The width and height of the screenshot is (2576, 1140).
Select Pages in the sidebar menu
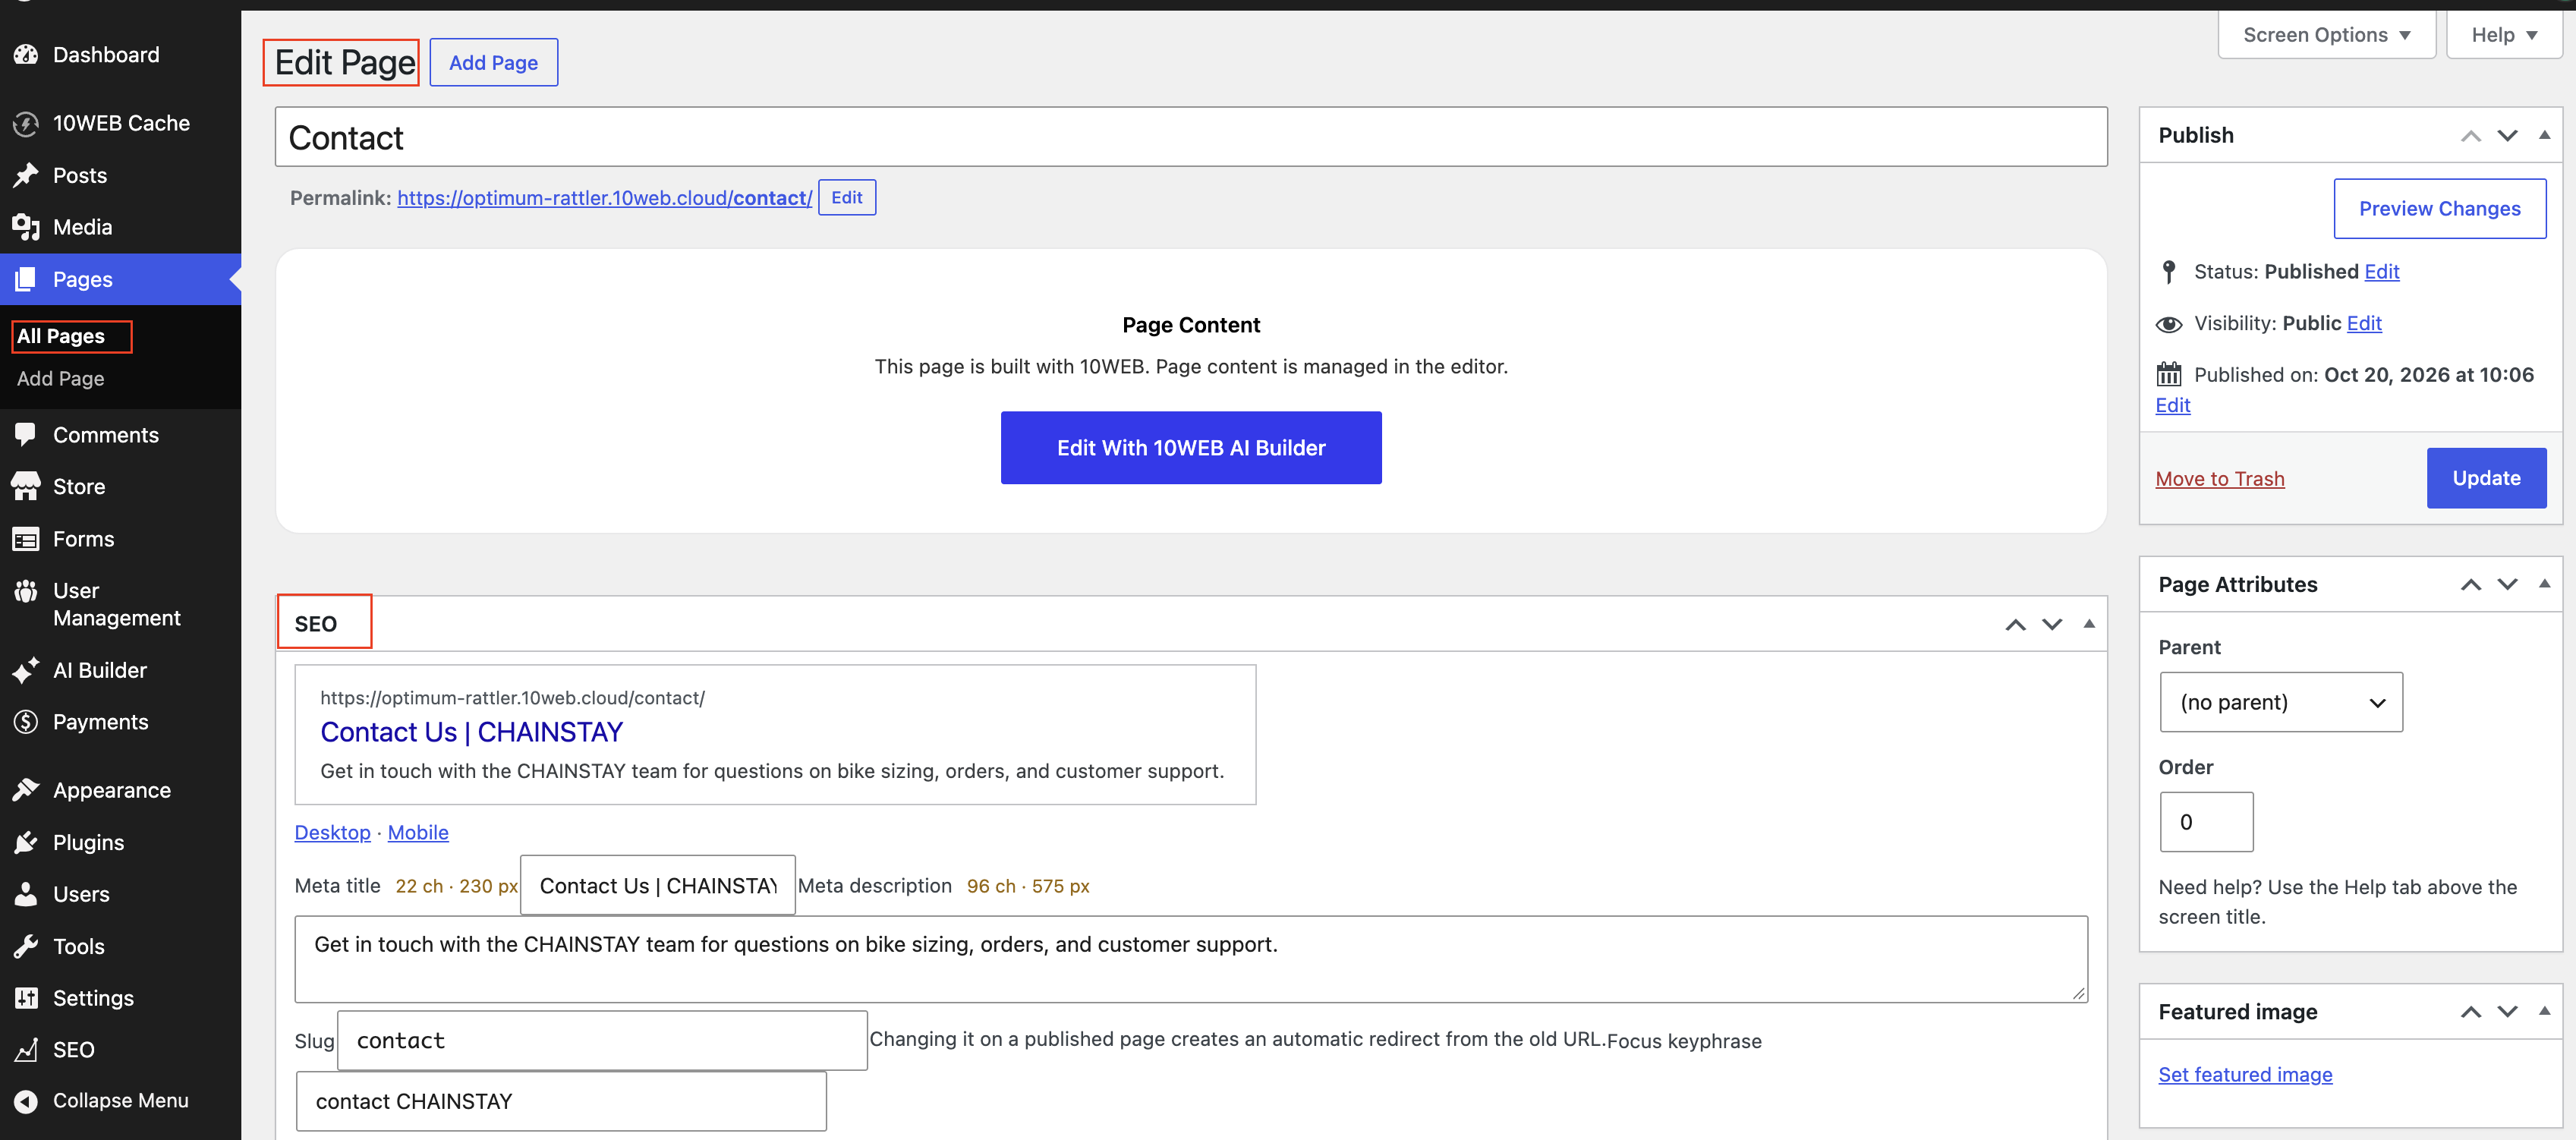[x=120, y=279]
